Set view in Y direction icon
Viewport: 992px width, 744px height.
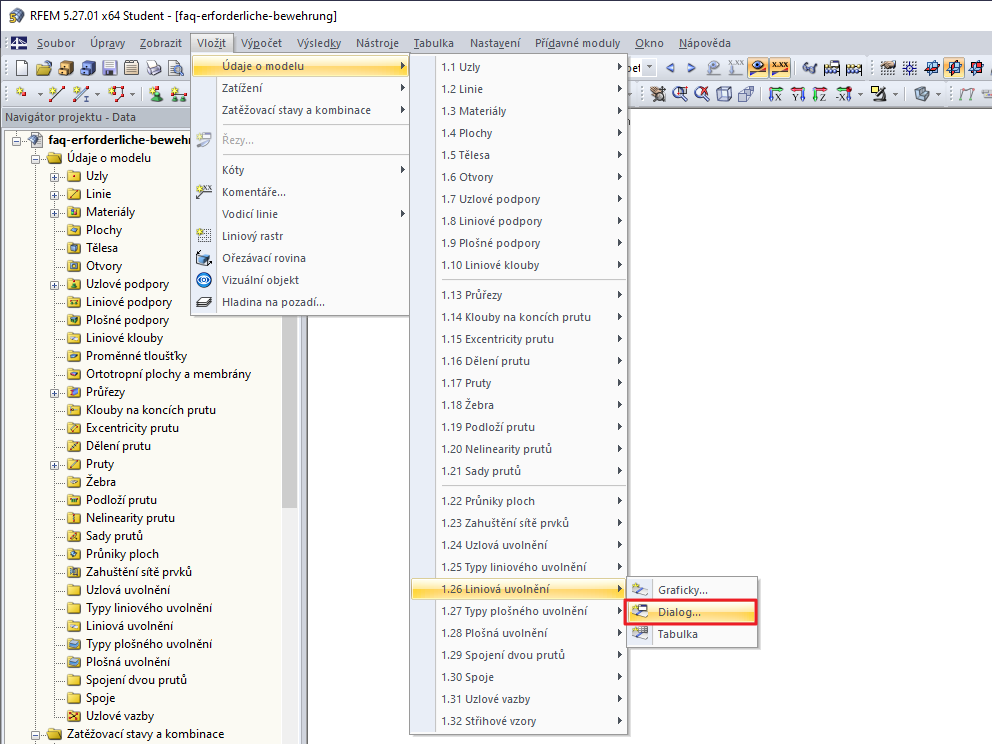(x=798, y=94)
